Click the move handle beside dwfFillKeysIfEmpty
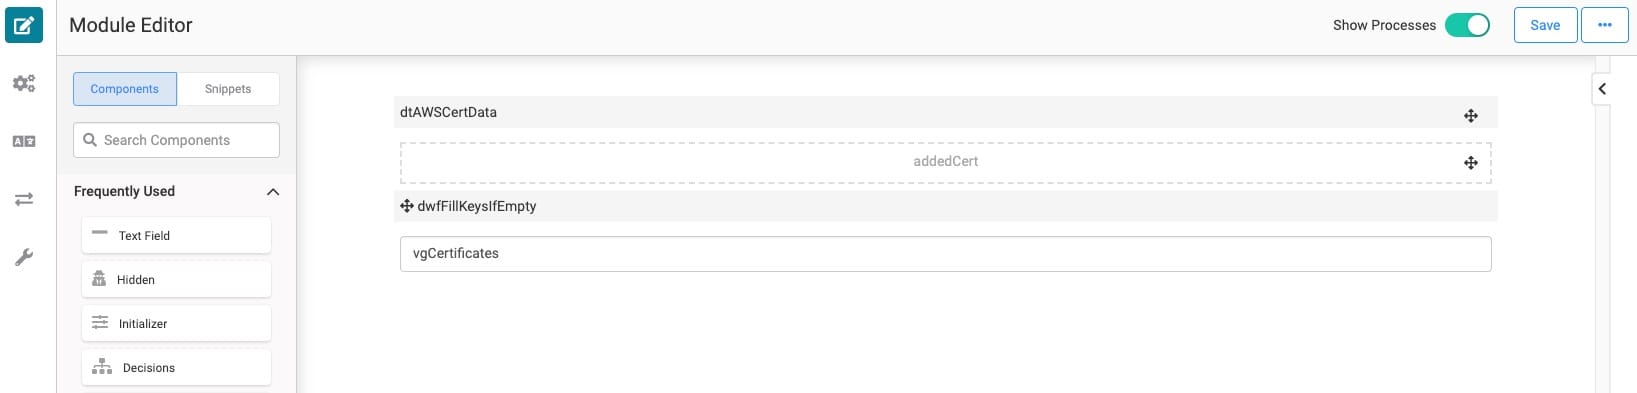The image size is (1637, 393). 407,206
